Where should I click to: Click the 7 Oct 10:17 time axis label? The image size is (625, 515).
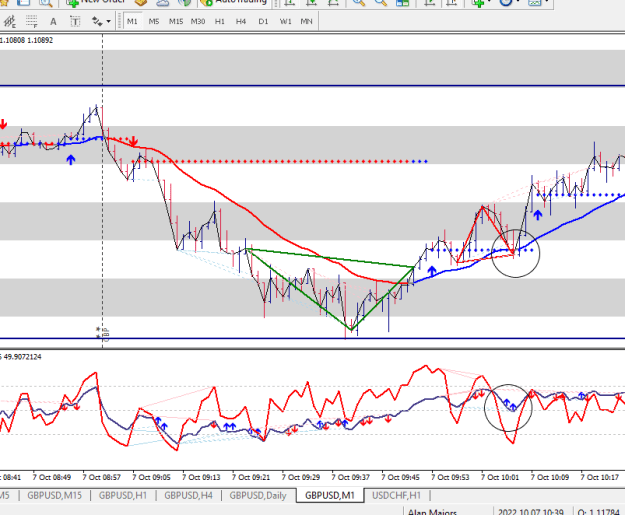tap(599, 477)
